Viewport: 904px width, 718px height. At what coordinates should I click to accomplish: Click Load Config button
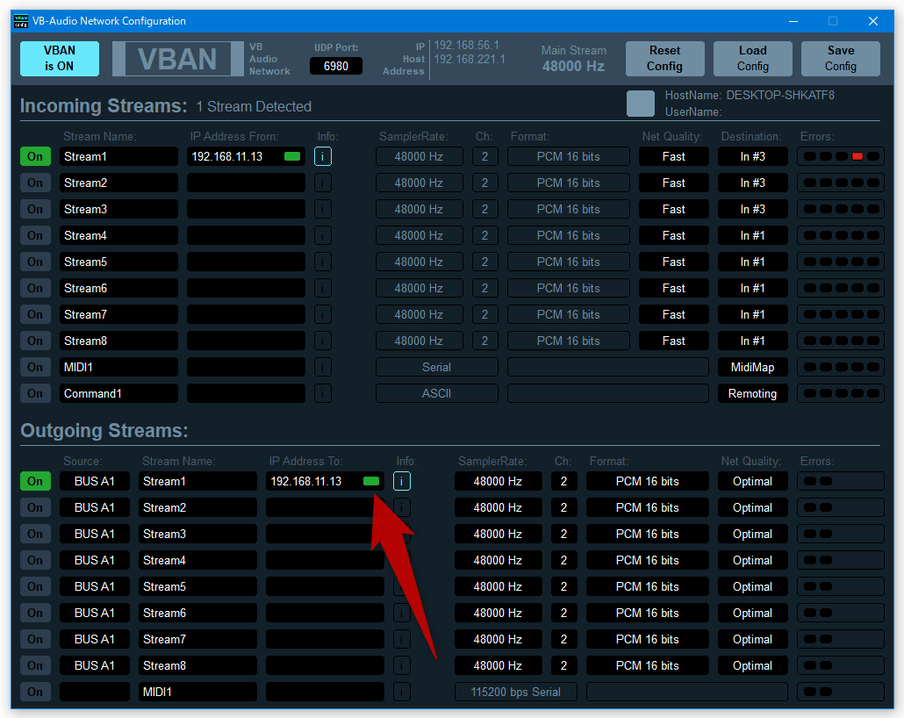coord(753,58)
